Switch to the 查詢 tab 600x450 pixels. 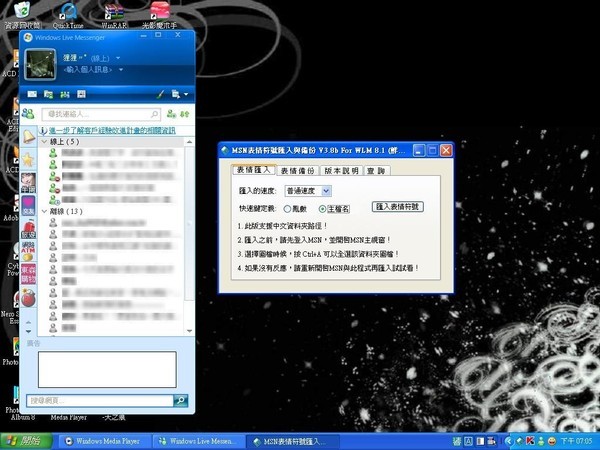coord(376,171)
